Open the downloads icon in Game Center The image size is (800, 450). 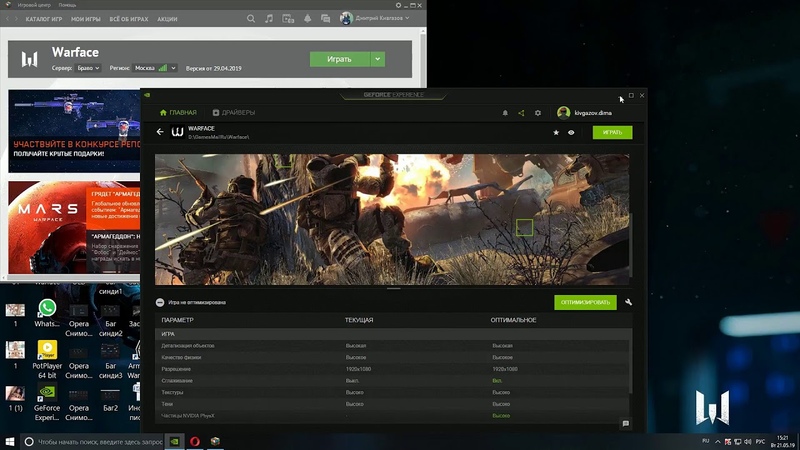(x=288, y=18)
